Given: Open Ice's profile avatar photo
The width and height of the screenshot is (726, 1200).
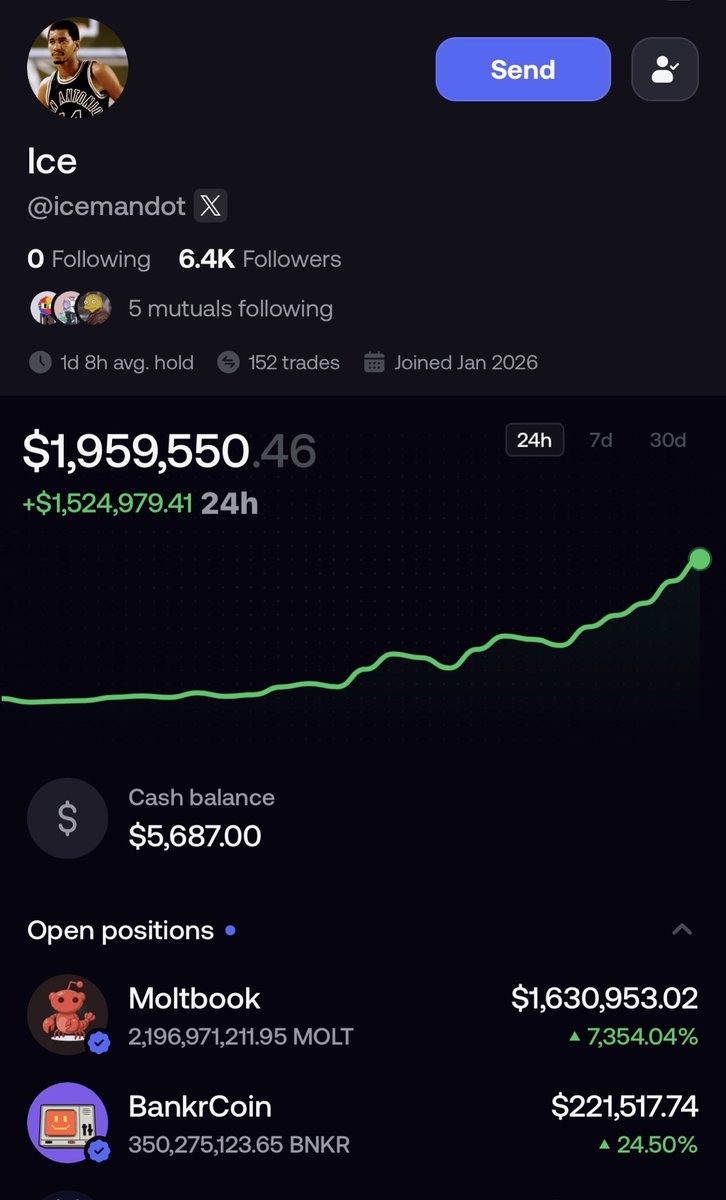Looking at the screenshot, I should (x=77, y=67).
